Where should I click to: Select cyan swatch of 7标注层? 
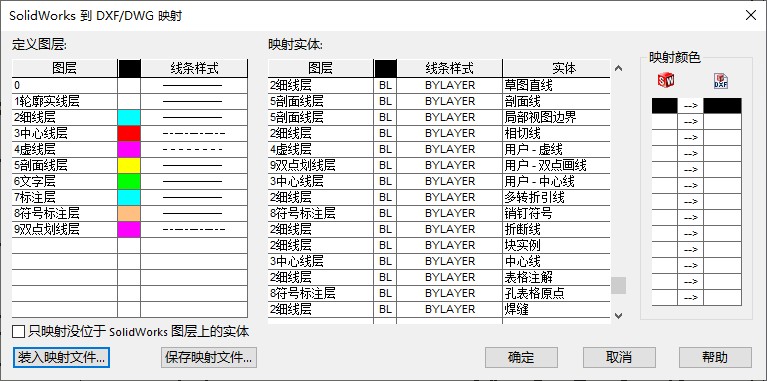tap(129, 198)
